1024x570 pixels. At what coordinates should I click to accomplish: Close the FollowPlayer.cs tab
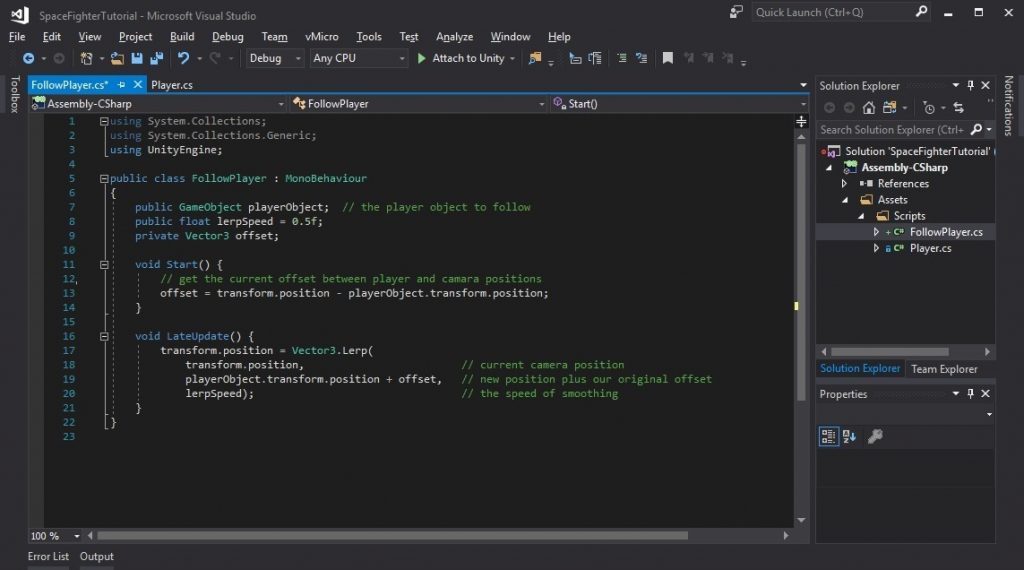(x=138, y=85)
